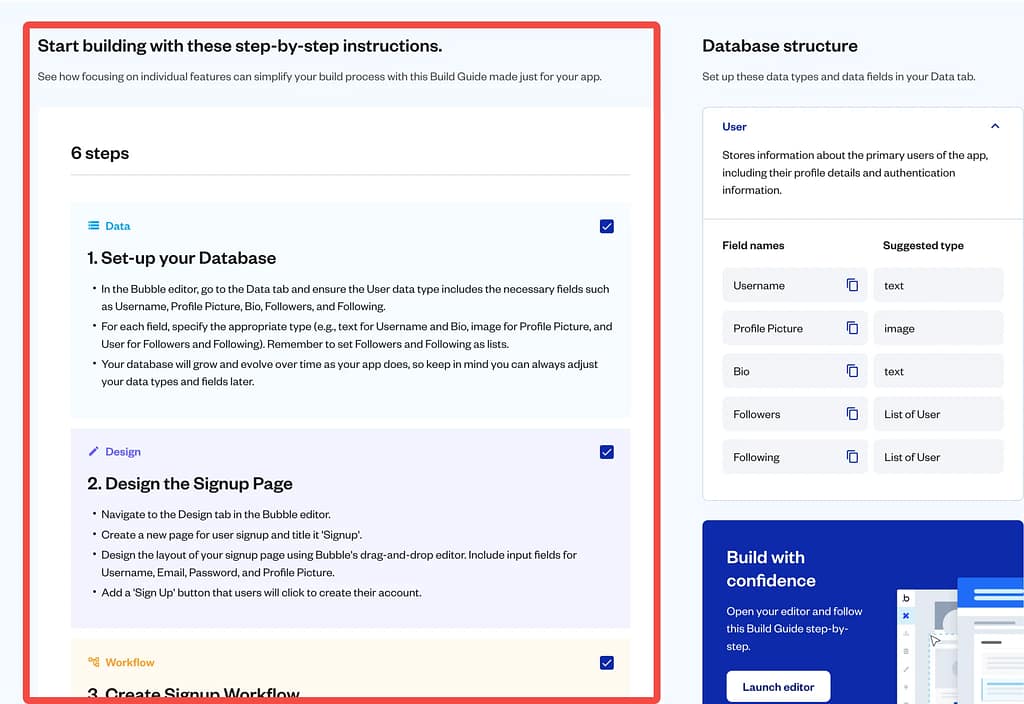Copy the Following field name
Viewport: 1024px width, 704px height.
[852, 457]
